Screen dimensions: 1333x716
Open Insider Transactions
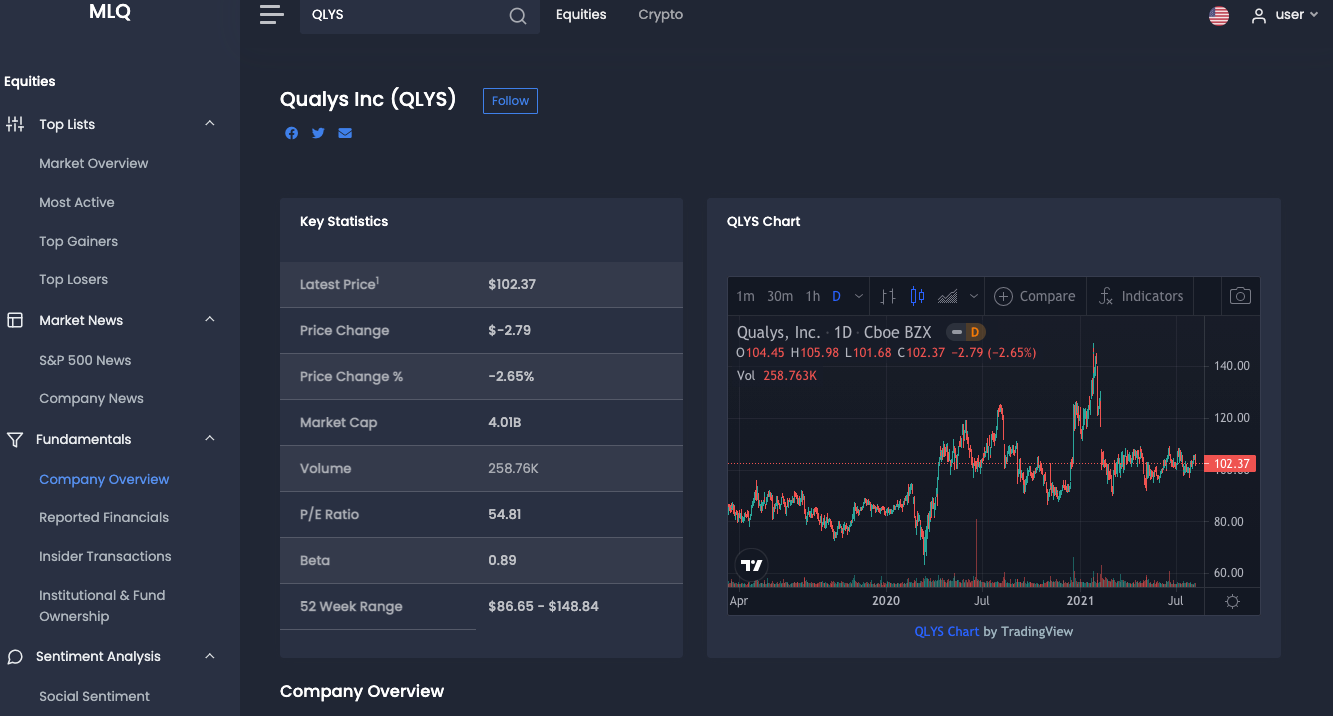point(106,557)
